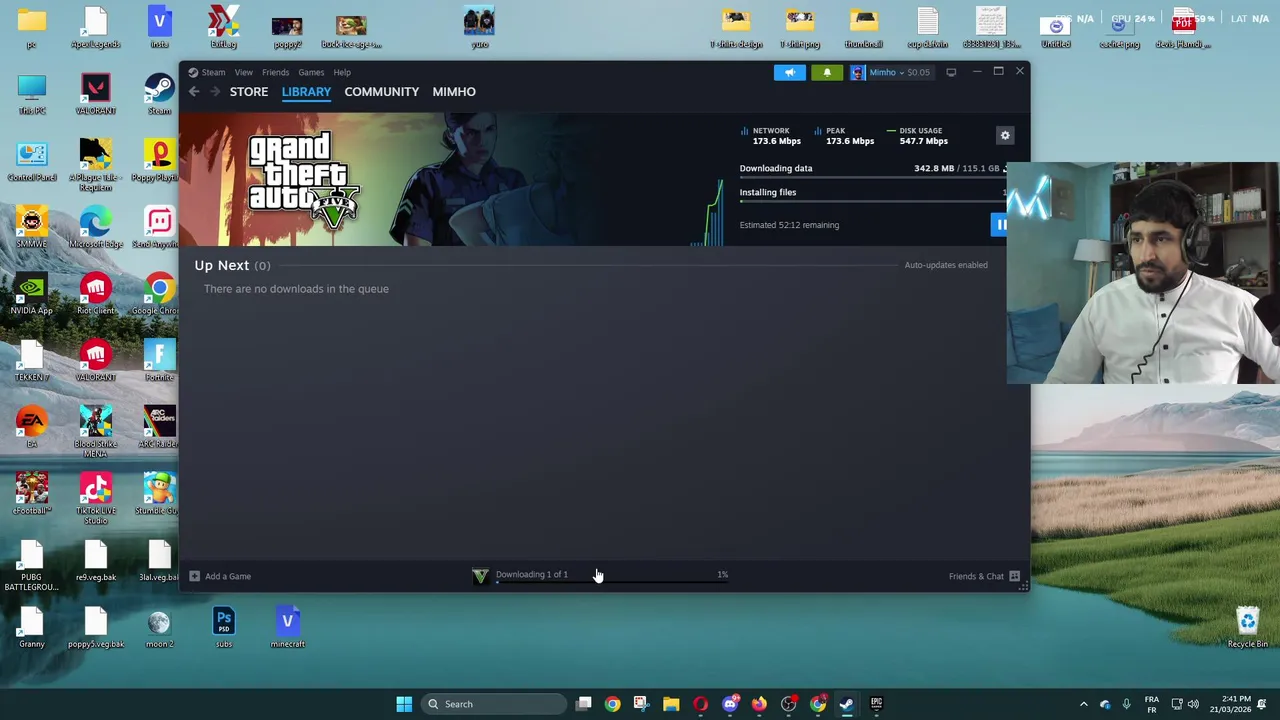Viewport: 1280px width, 720px height.
Task: Open the View menu
Action: (243, 72)
